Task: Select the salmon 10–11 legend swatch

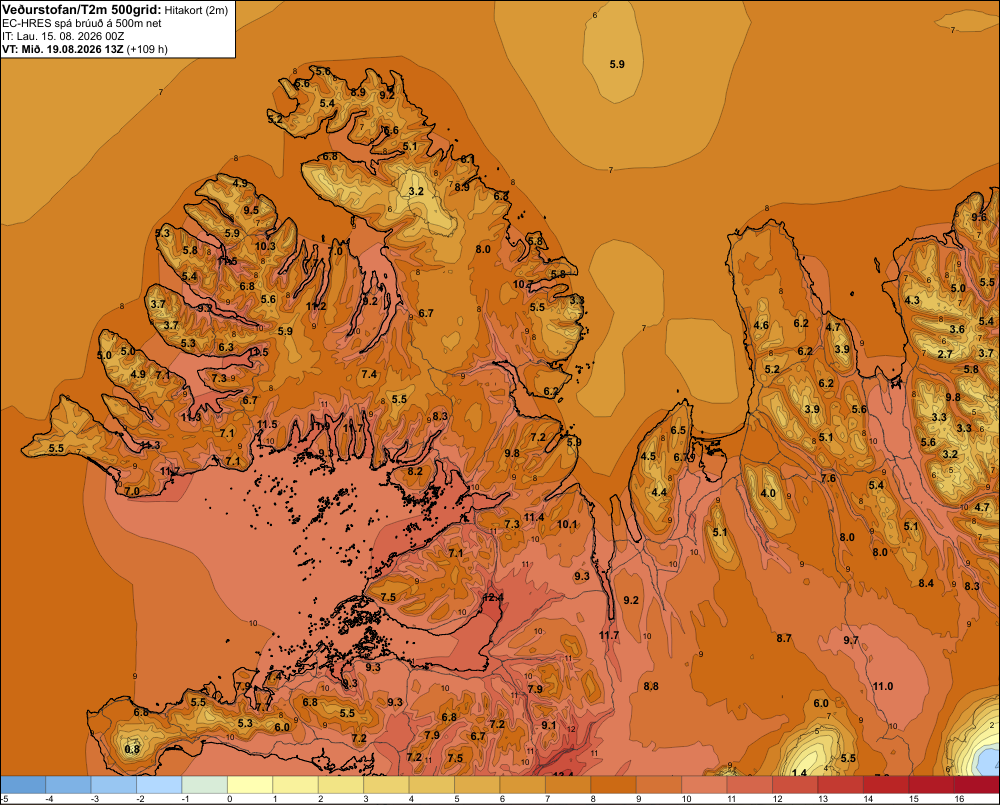Action: point(704,785)
